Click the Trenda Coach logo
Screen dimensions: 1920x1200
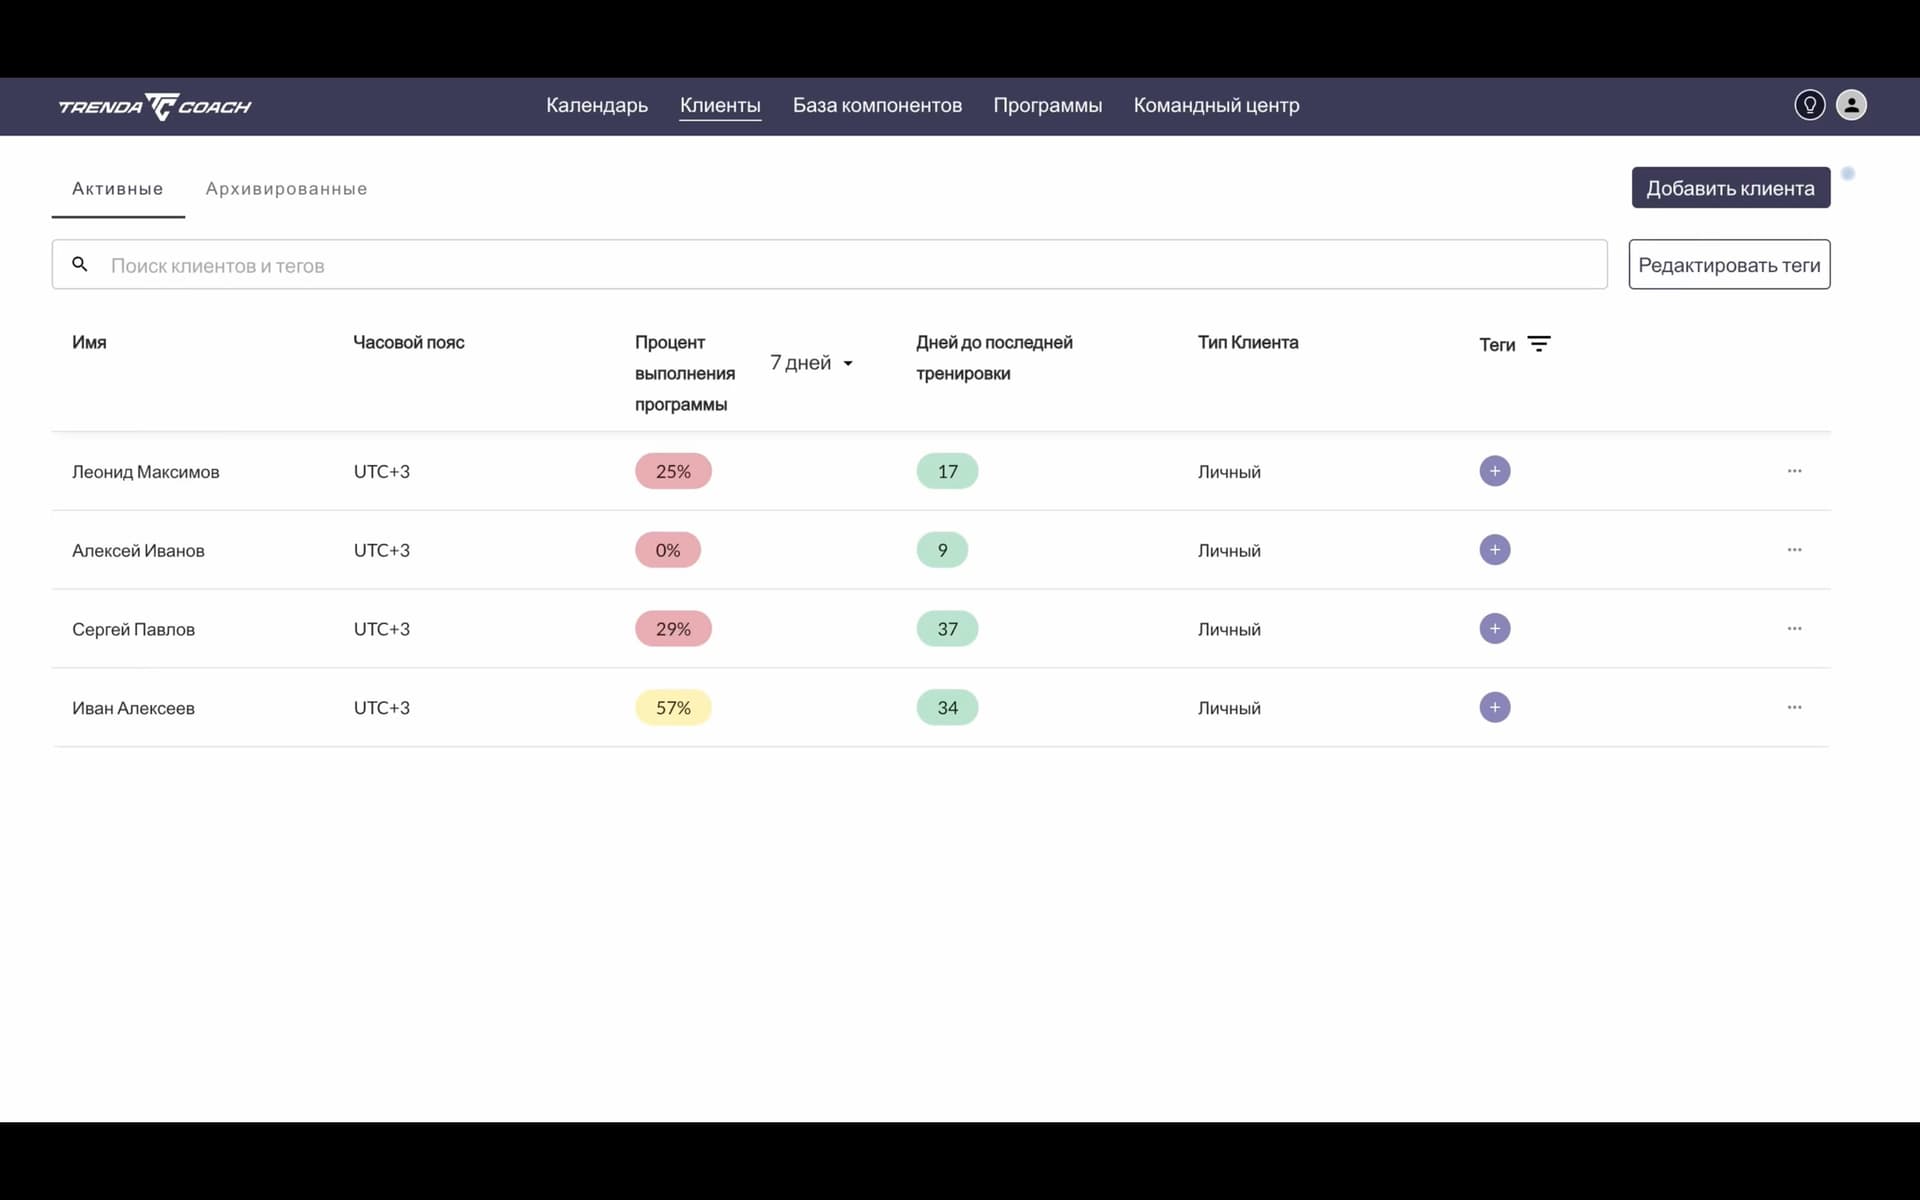click(x=155, y=106)
